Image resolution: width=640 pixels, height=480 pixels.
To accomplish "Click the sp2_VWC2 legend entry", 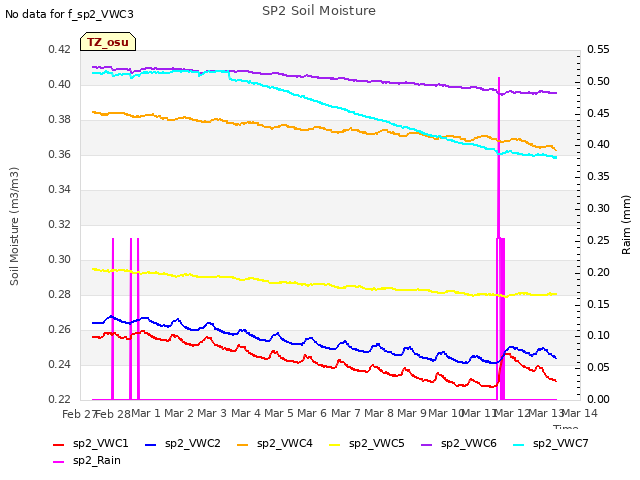I will 183,443.
